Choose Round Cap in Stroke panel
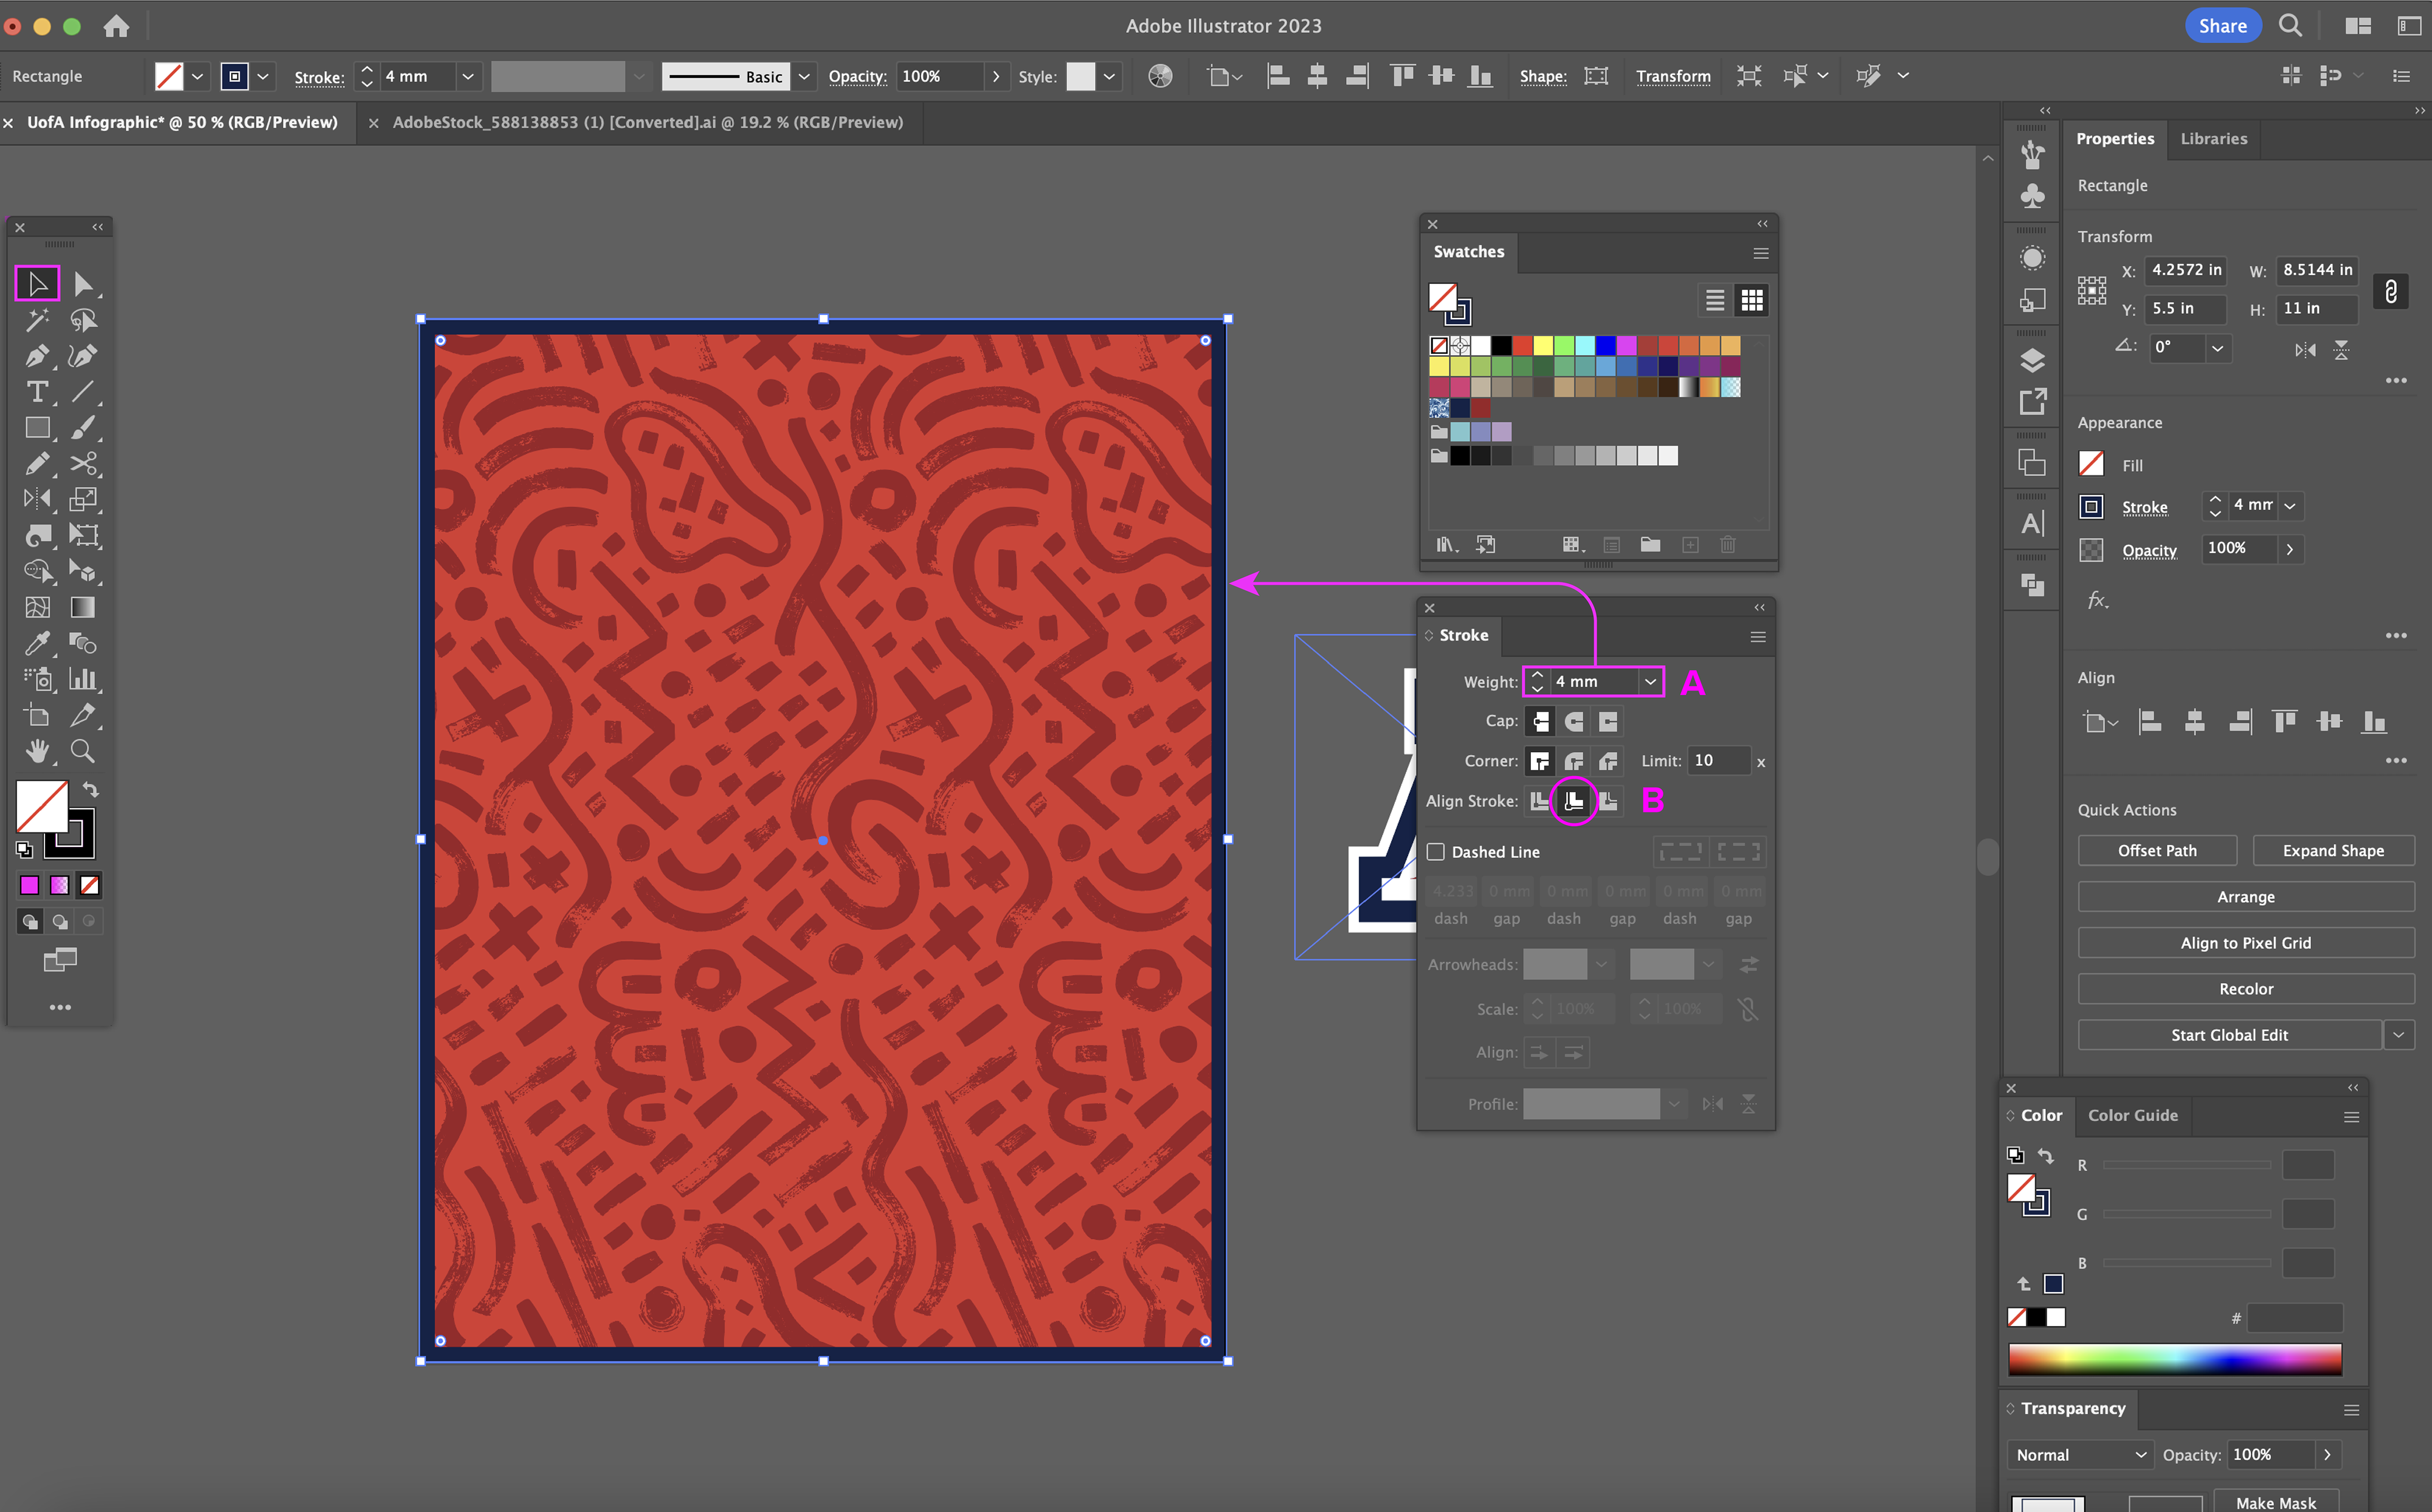The height and width of the screenshot is (1512, 2432). (1574, 721)
